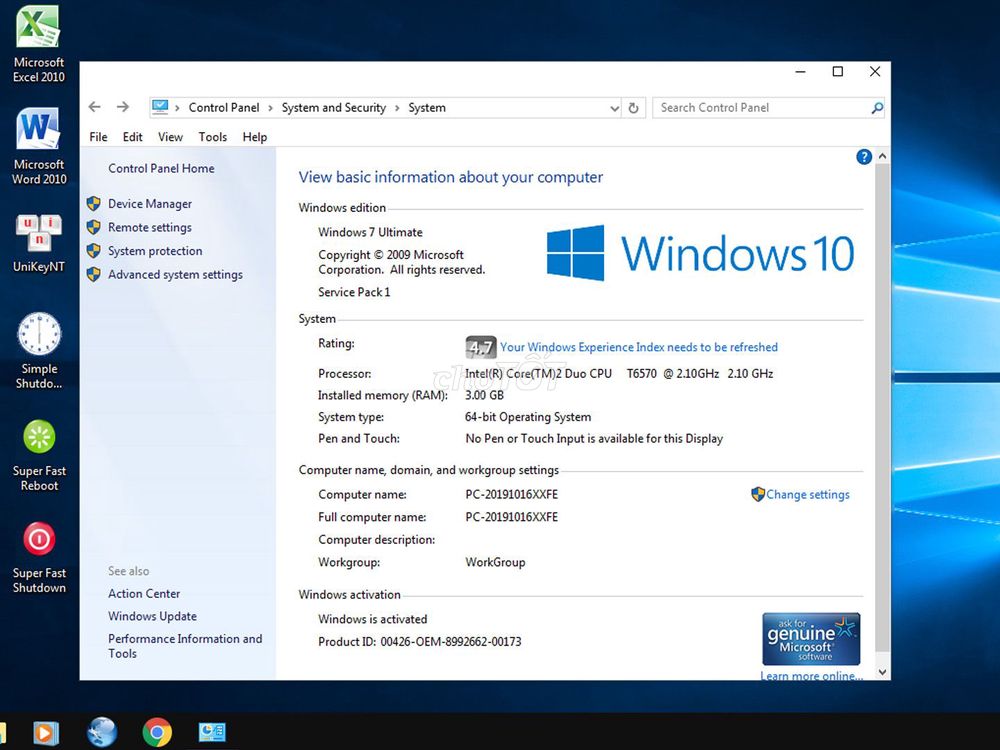Open the File menu

98,137
